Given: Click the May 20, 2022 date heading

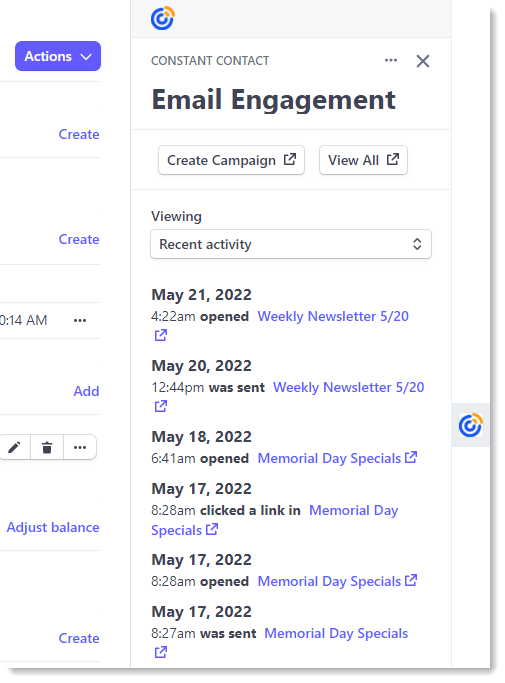Looking at the screenshot, I should pos(201,366).
